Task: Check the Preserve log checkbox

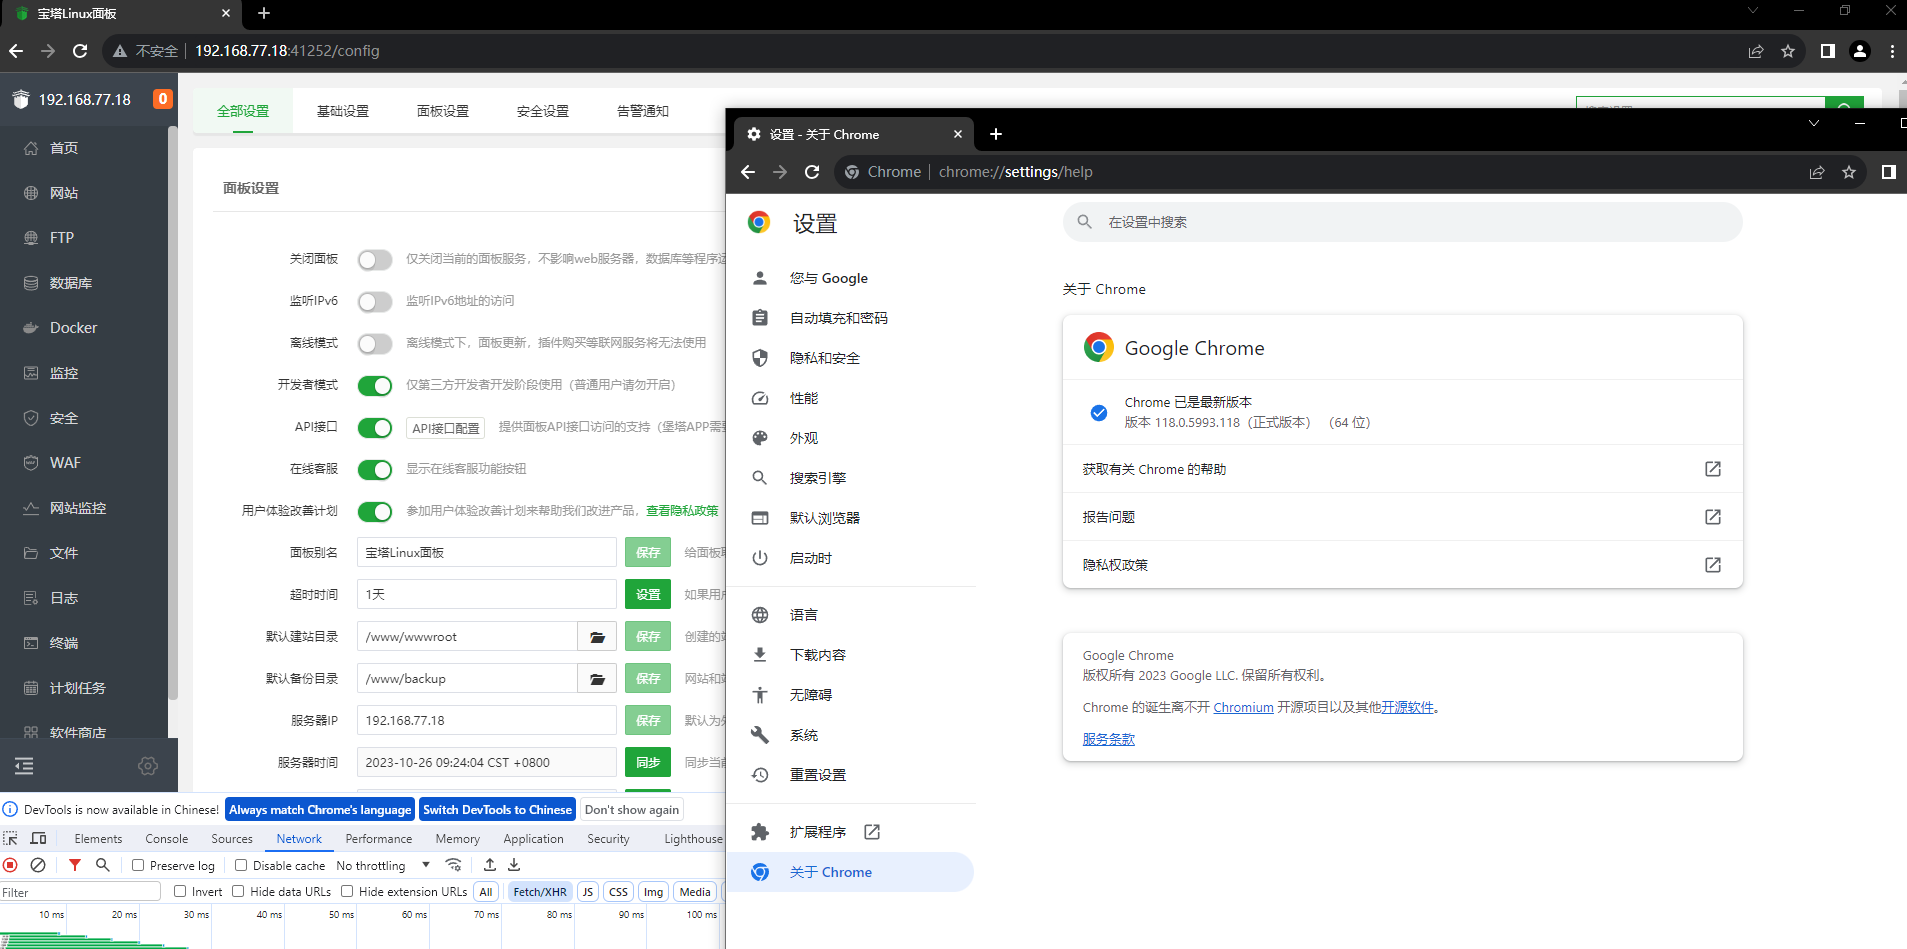Action: (138, 865)
